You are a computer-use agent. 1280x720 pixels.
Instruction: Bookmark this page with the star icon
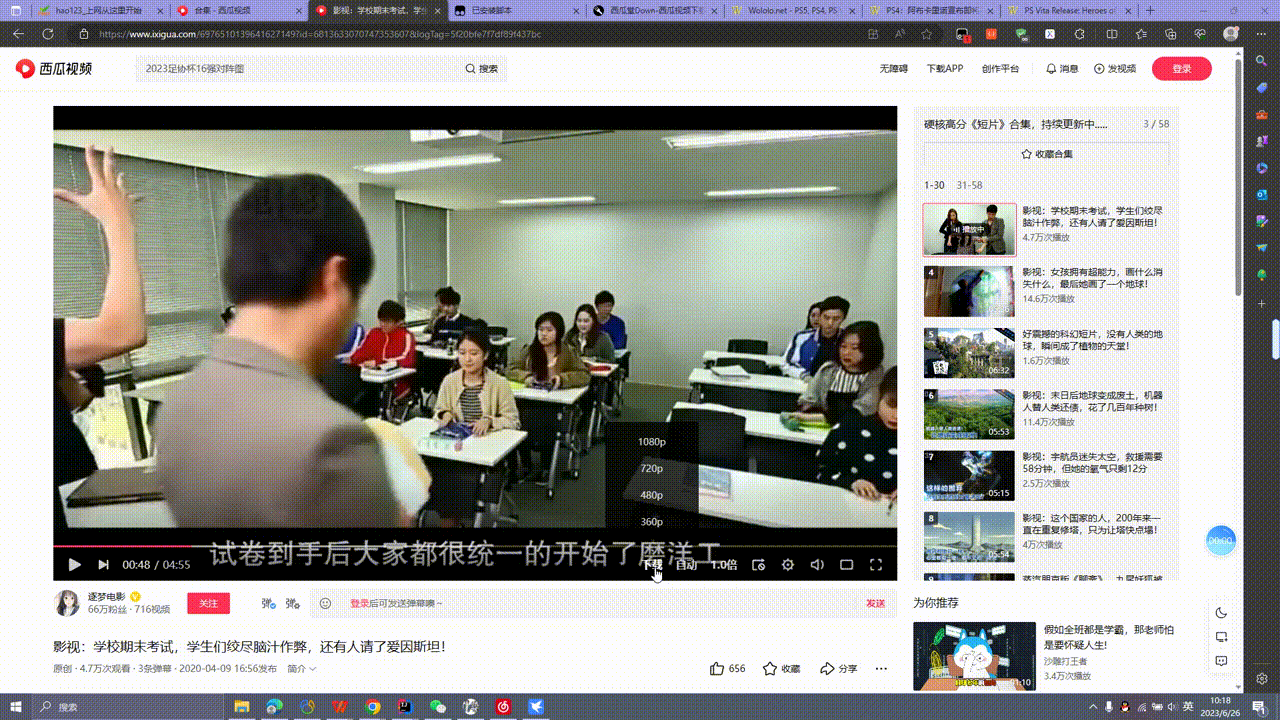tap(927, 33)
